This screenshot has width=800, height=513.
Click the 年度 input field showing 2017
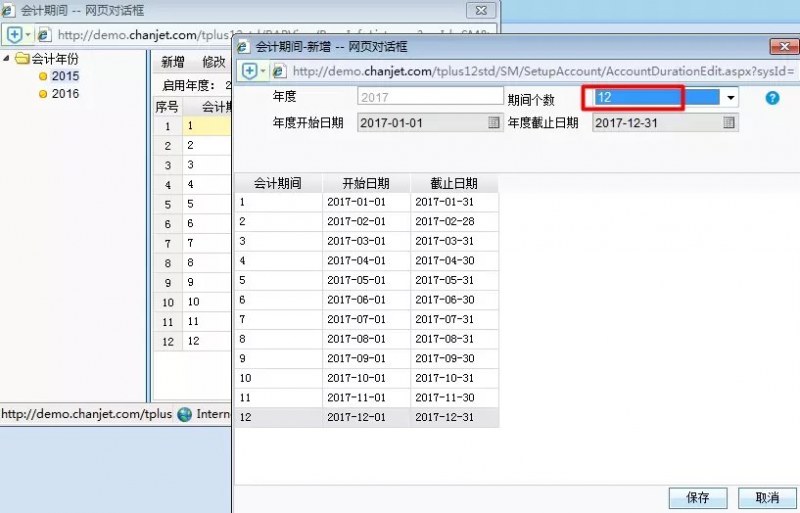coord(430,97)
